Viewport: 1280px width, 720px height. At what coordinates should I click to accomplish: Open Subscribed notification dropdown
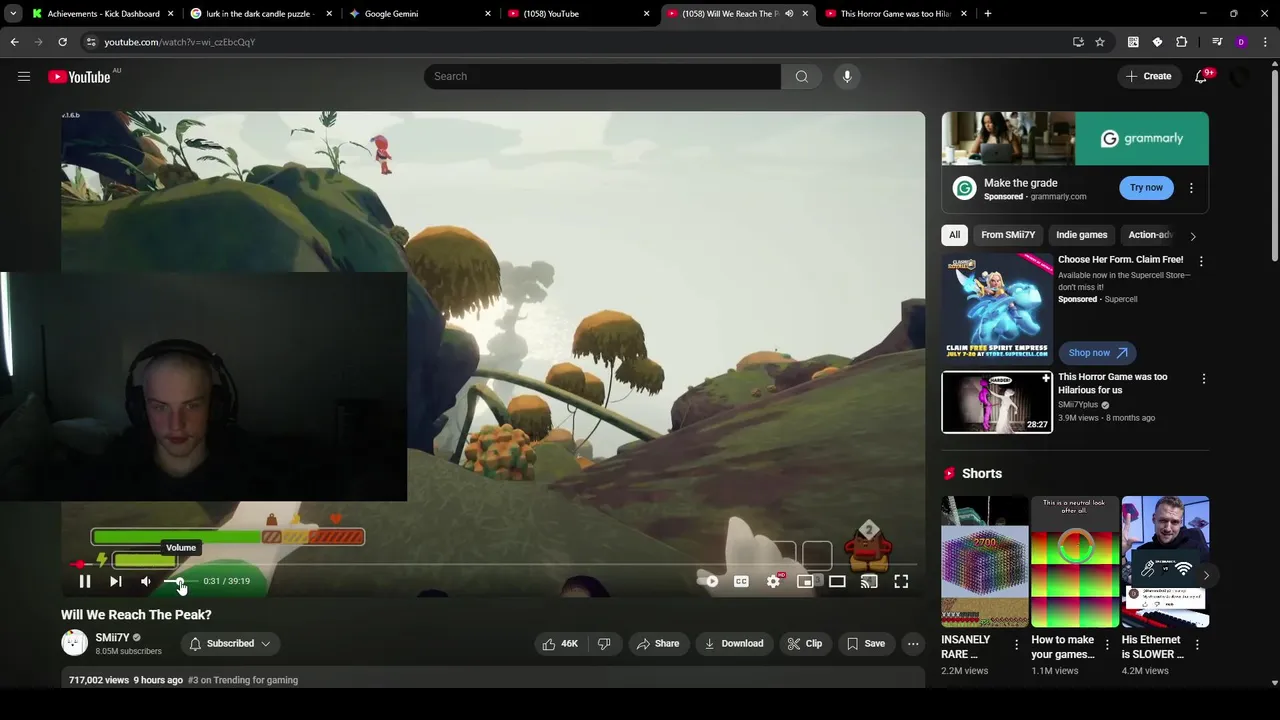(230, 644)
